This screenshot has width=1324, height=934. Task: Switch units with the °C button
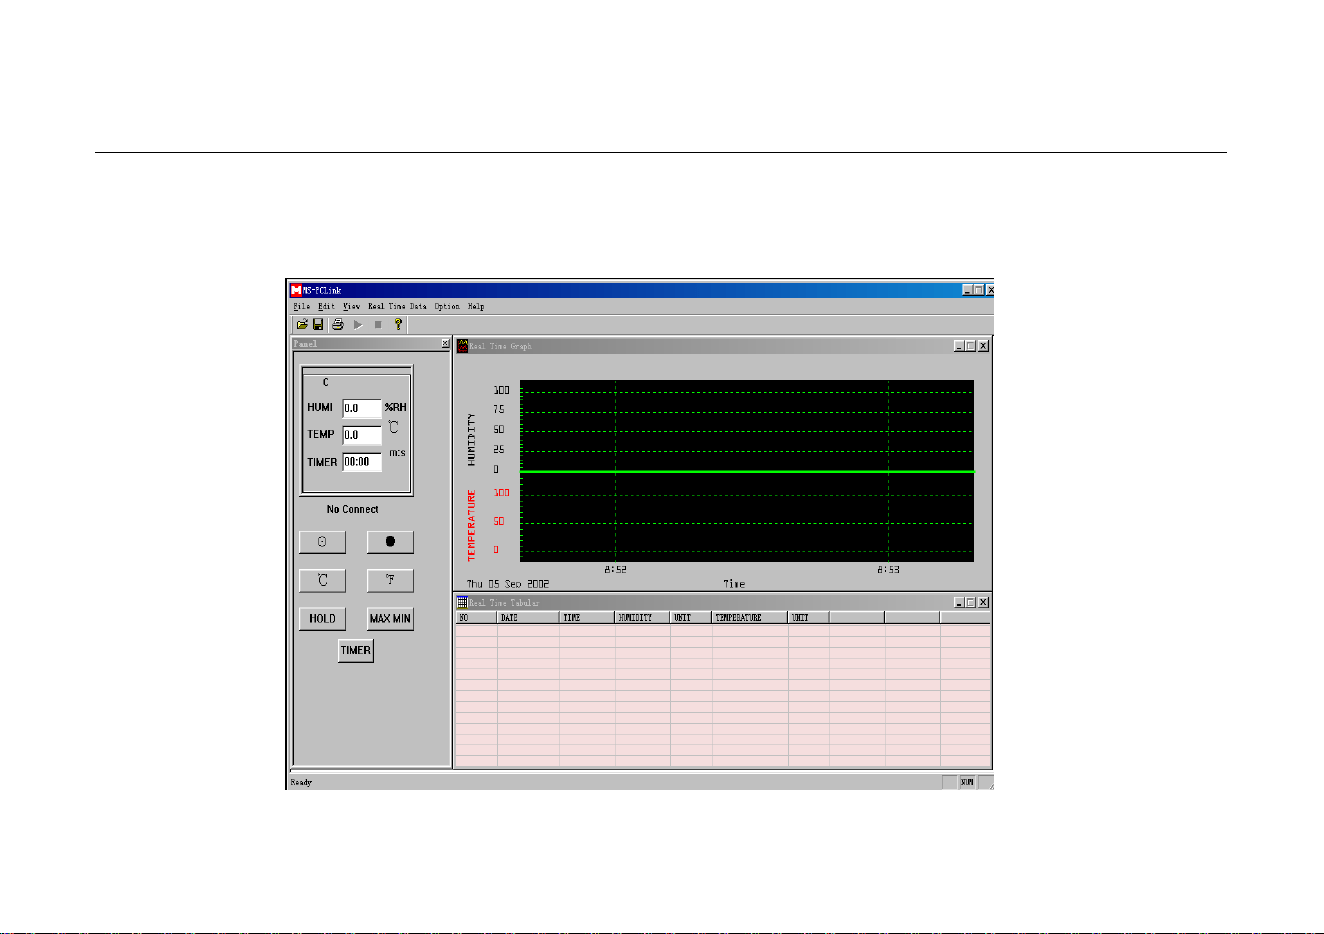322,580
